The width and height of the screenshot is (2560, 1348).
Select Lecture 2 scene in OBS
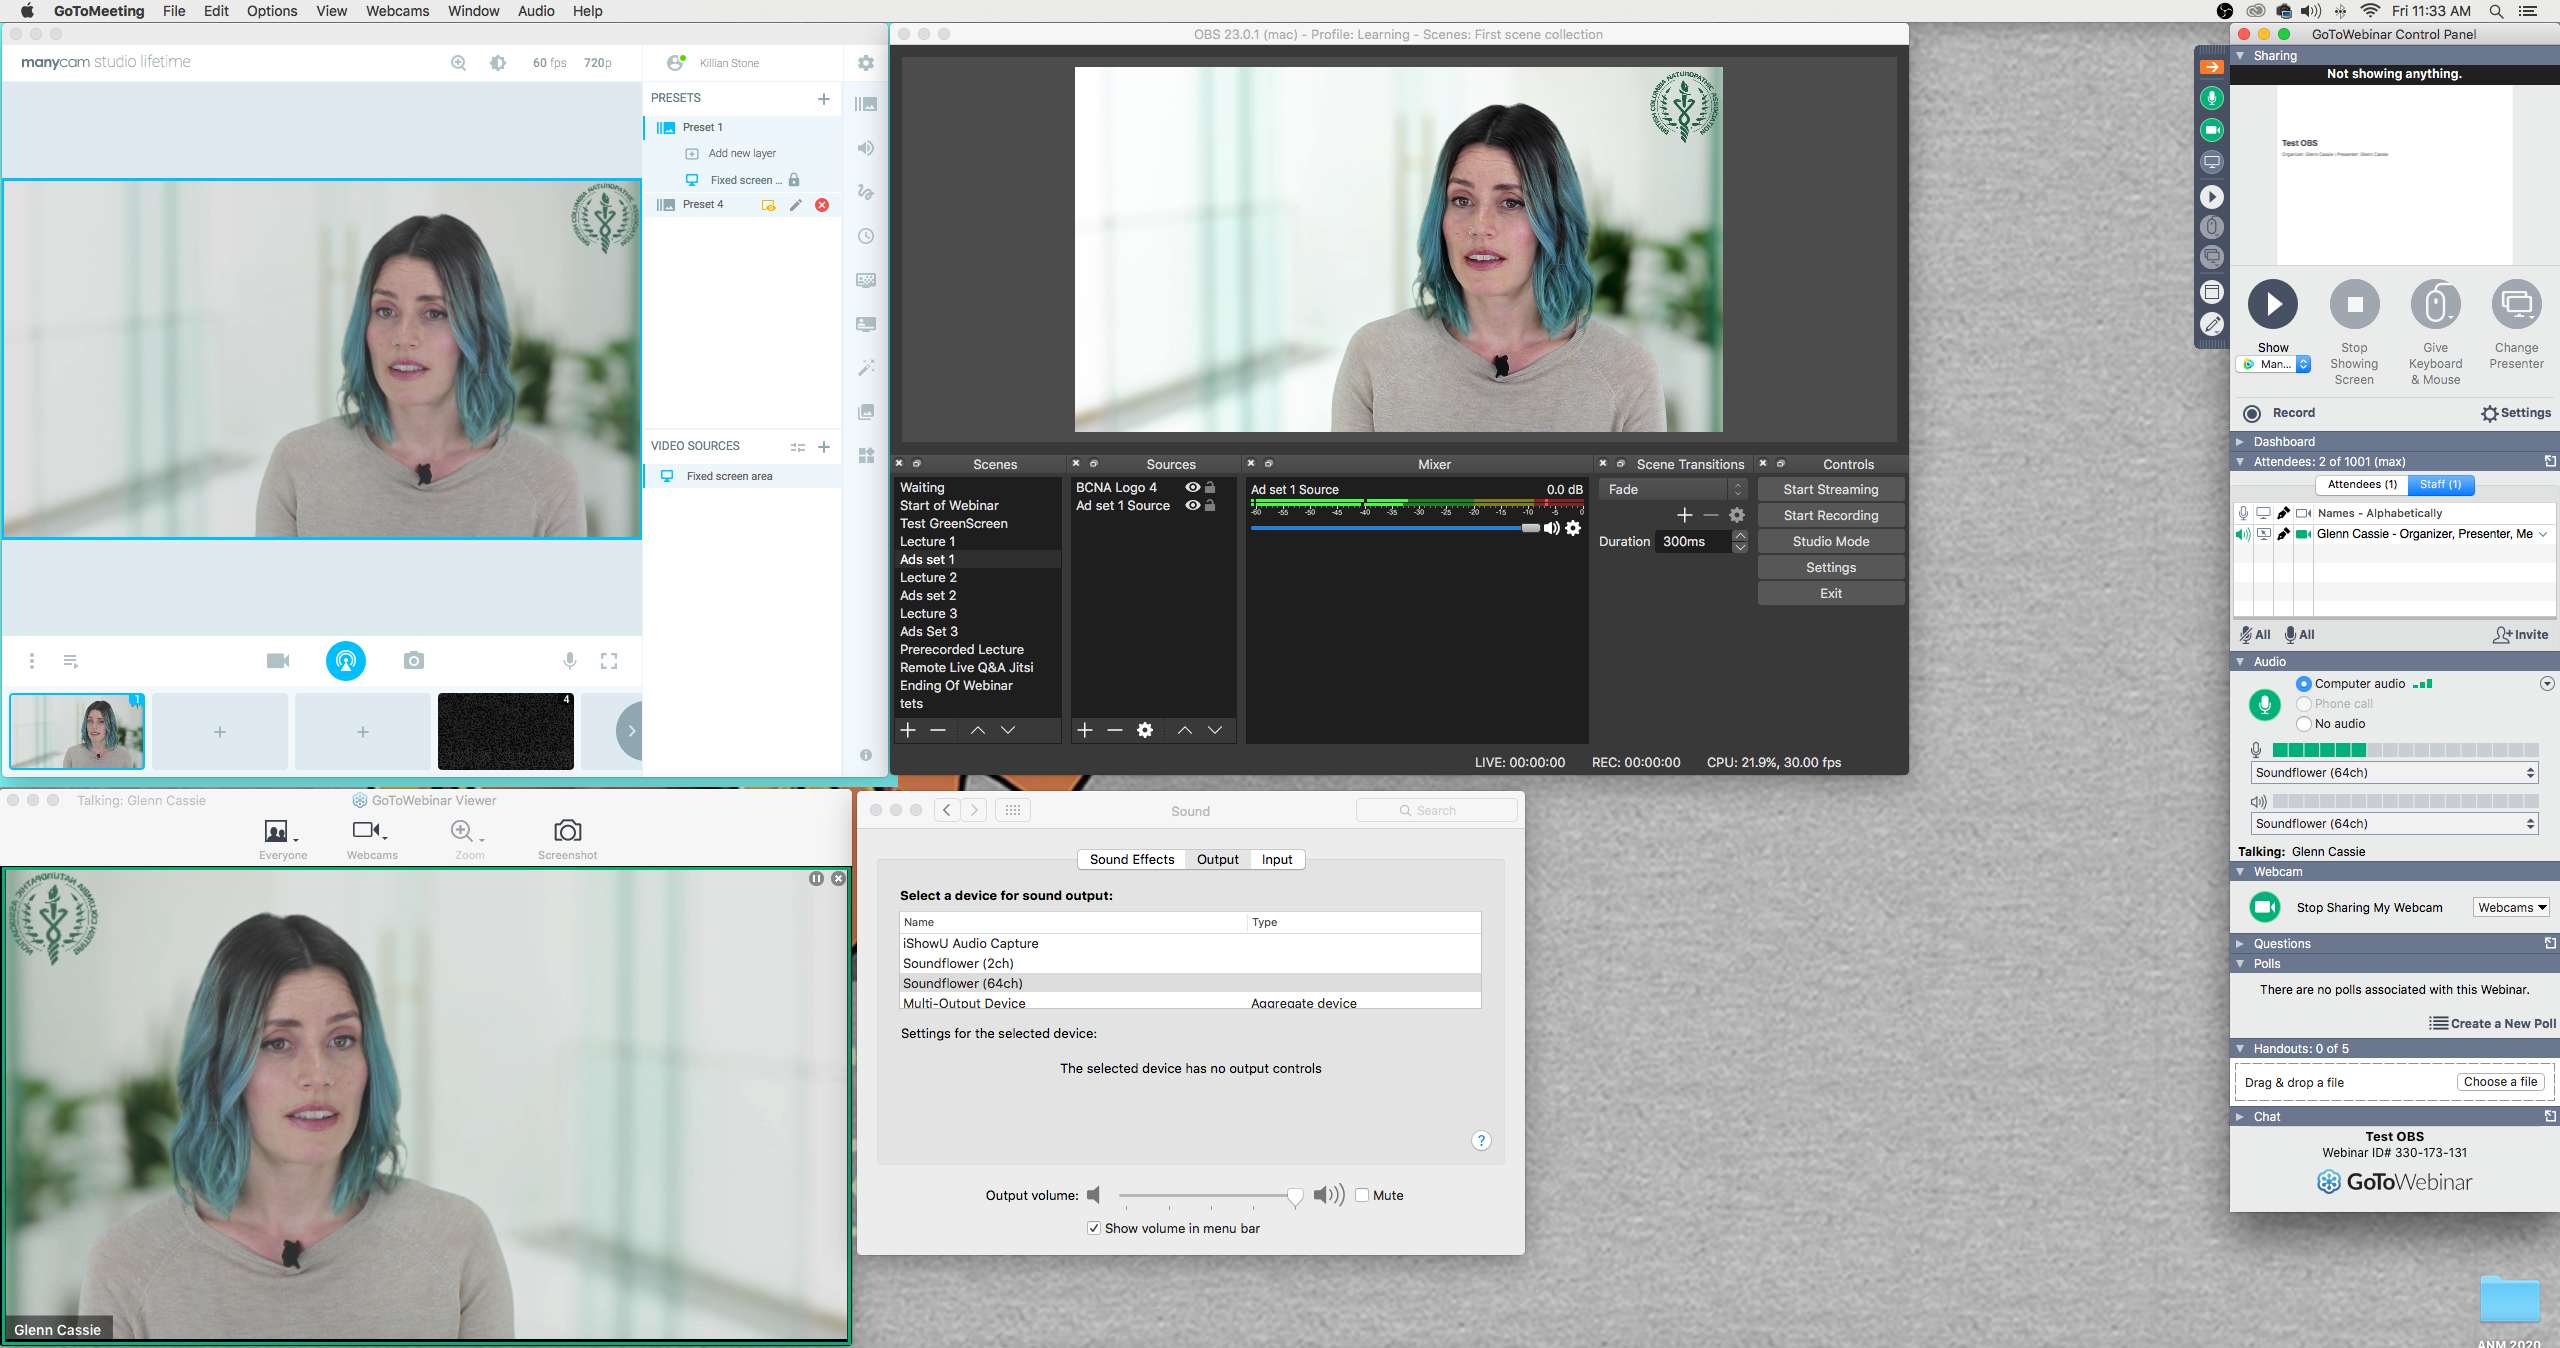coord(977,577)
